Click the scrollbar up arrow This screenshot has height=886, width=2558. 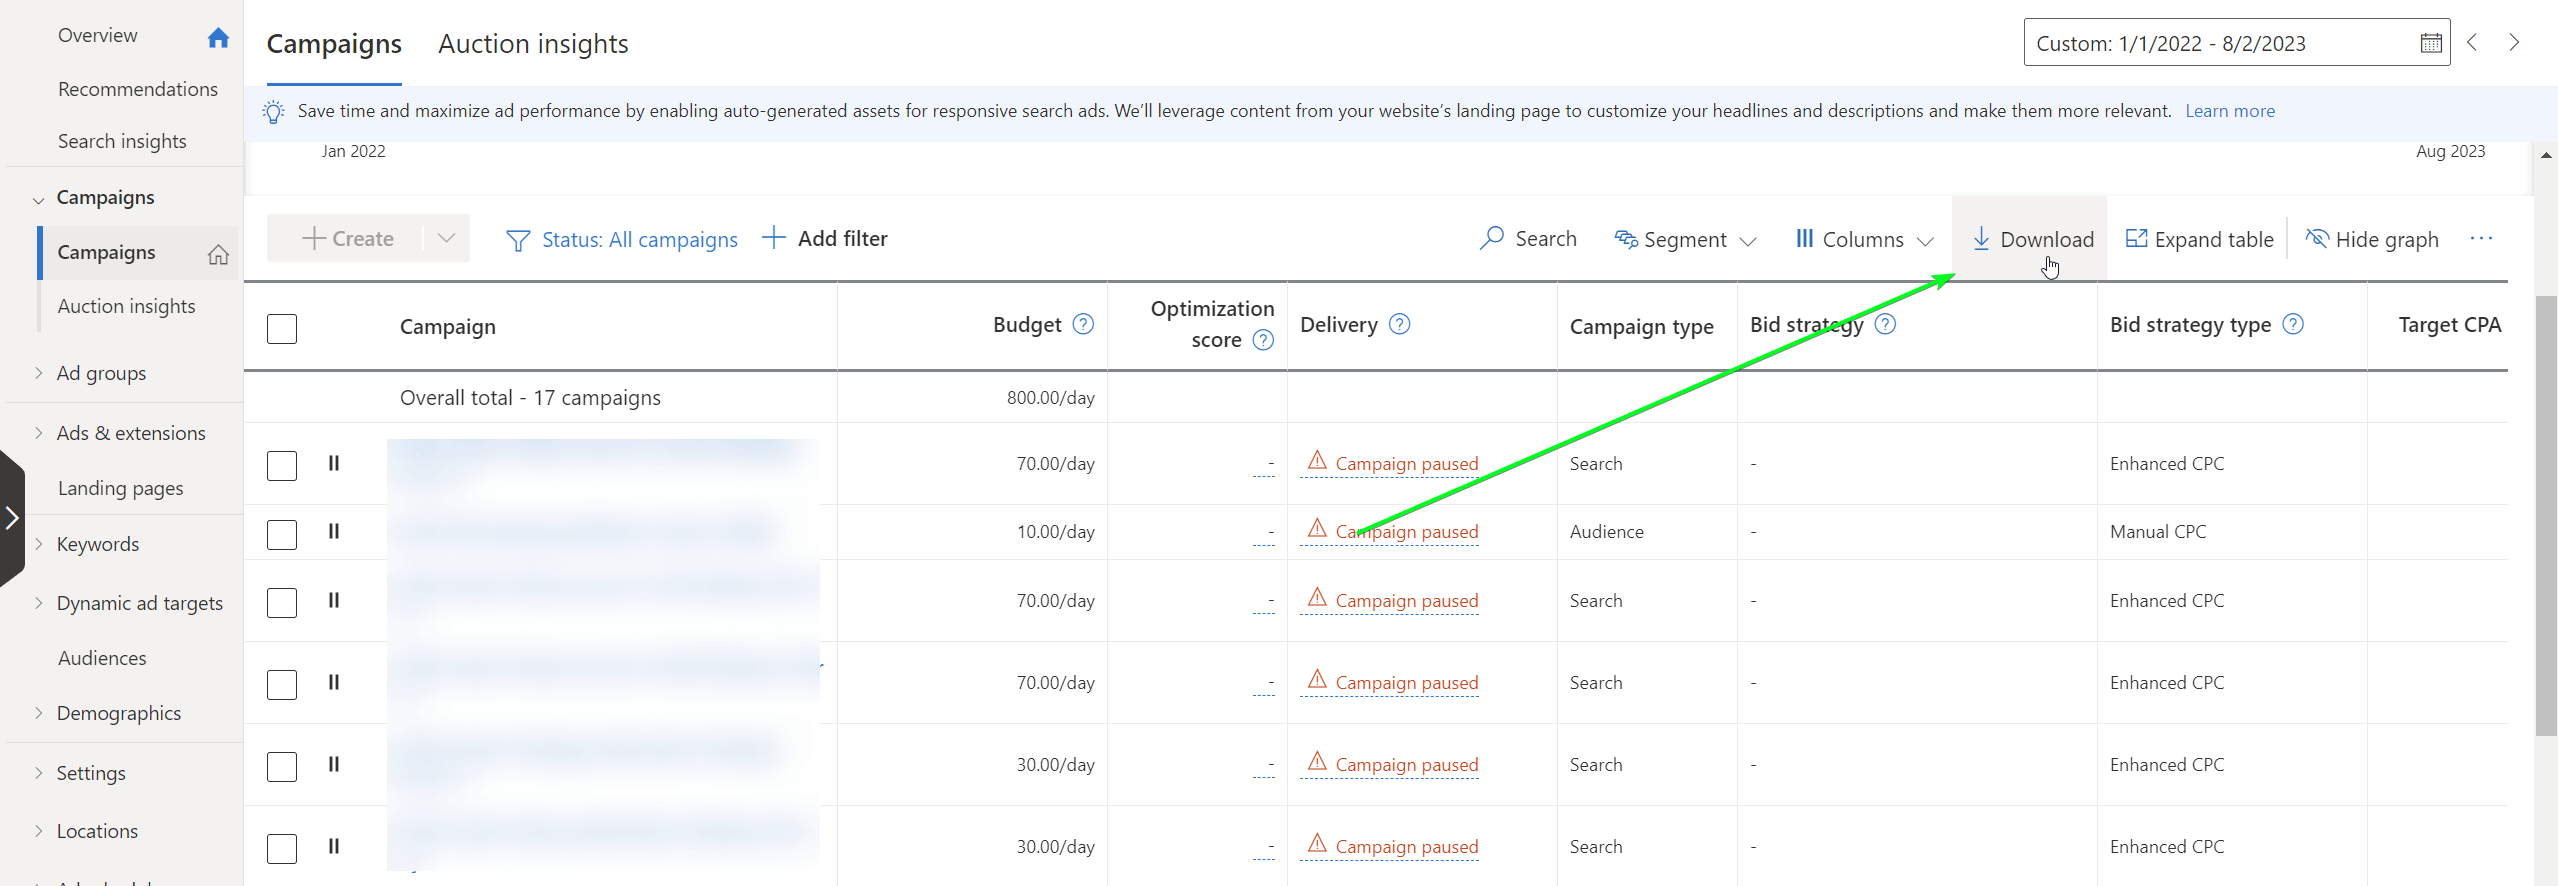[x=2546, y=155]
